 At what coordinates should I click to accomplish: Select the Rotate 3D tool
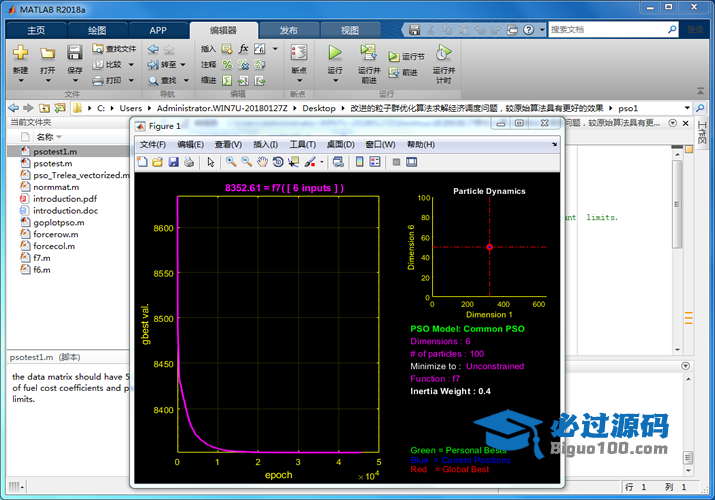(278, 162)
